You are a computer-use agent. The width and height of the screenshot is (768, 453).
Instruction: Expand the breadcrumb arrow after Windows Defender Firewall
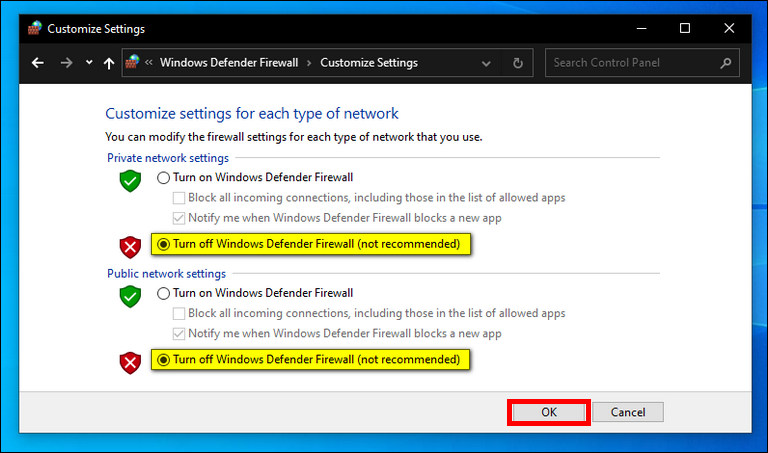click(x=309, y=63)
